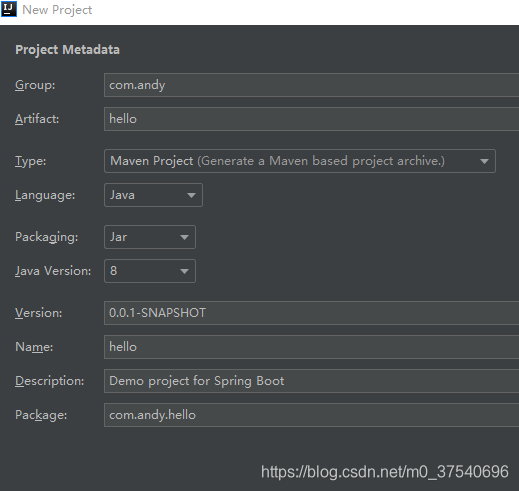Click the IntelliJ IDEA icon in title bar

click(x=8, y=9)
